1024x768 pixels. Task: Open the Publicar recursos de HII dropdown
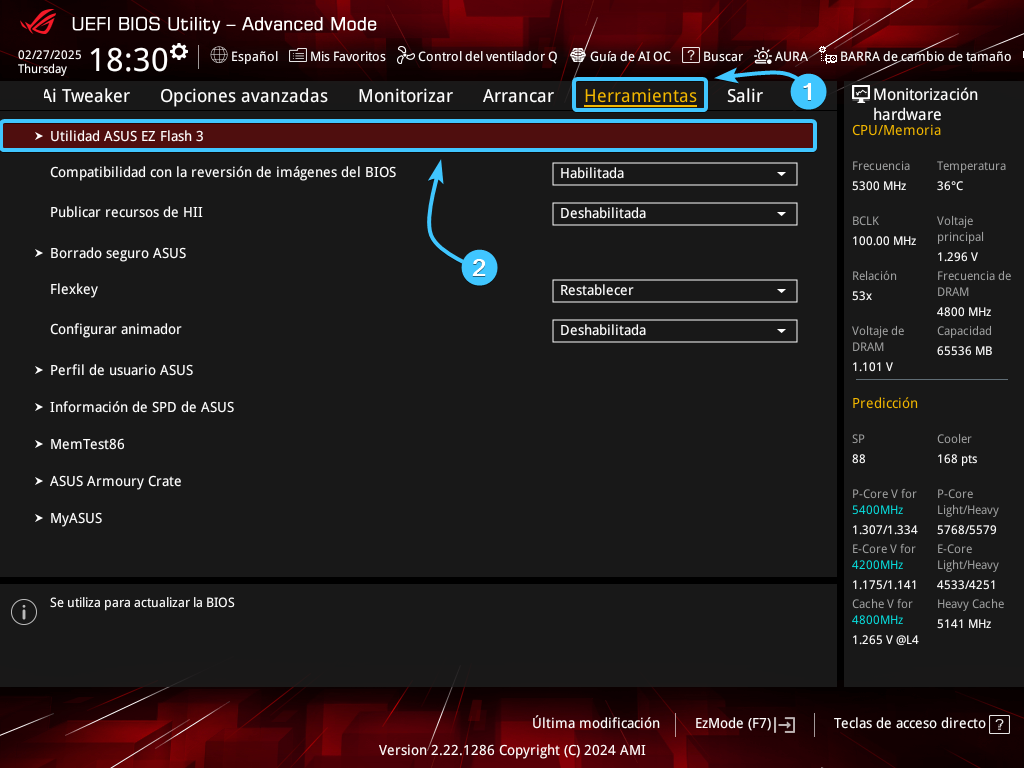[x=675, y=214]
